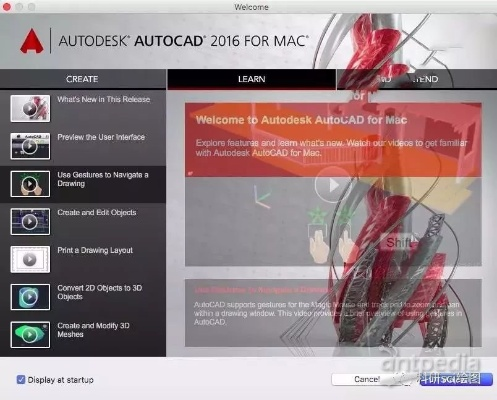The image size is (497, 400).
Task: Play the Print a Drawing Layout thumbnail
Action: point(30,259)
